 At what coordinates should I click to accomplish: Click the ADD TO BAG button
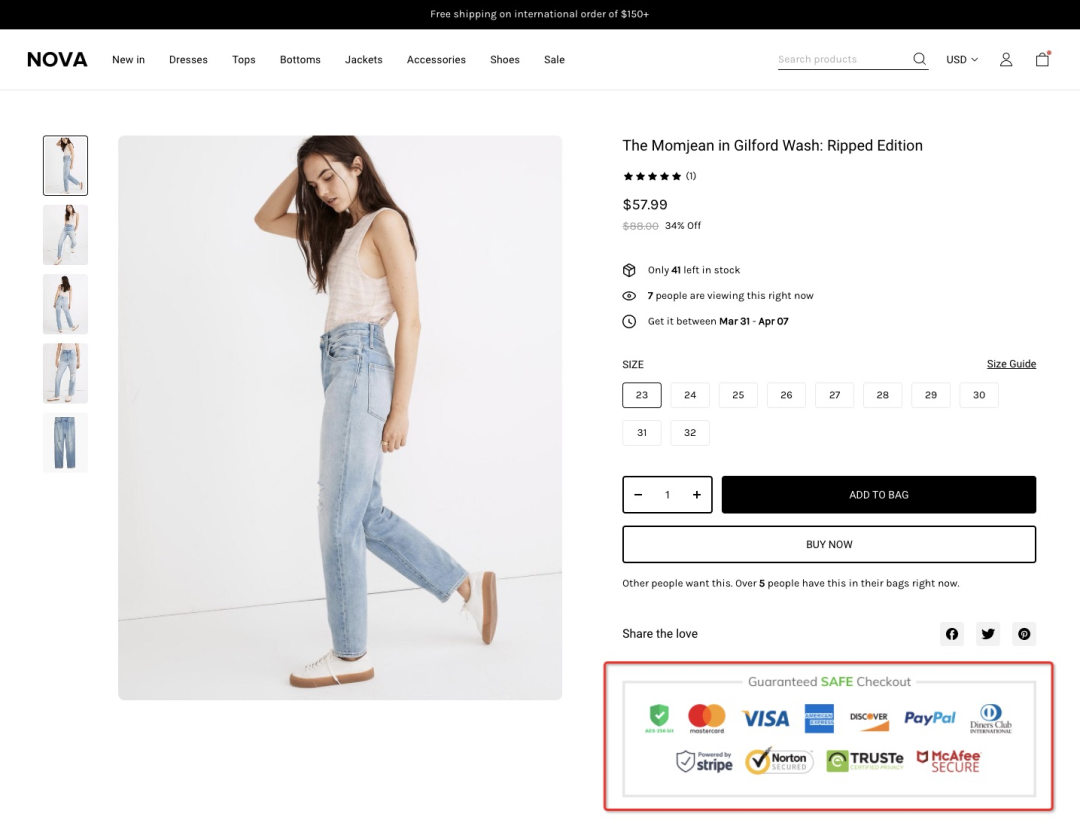879,494
